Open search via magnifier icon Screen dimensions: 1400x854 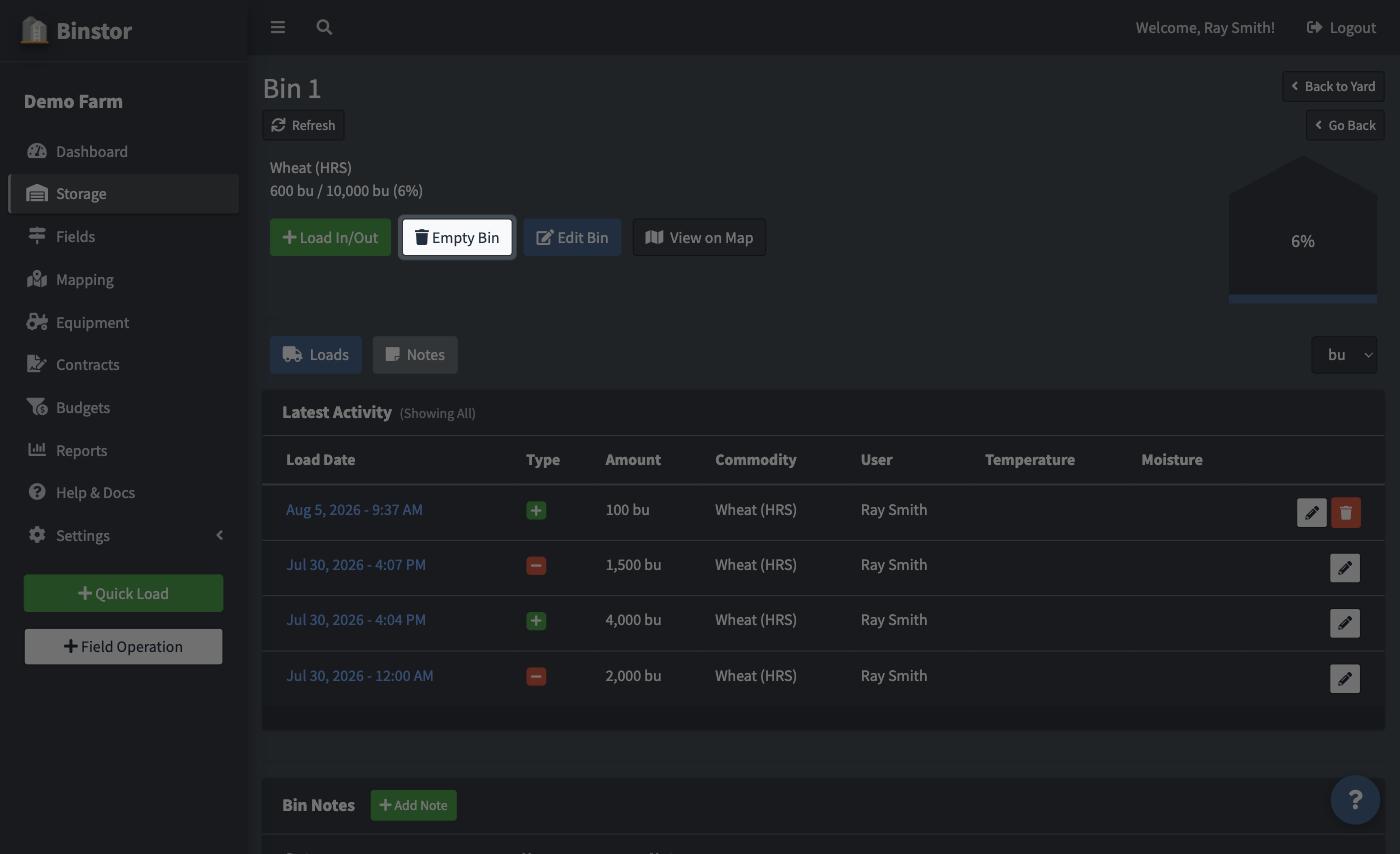coord(324,27)
